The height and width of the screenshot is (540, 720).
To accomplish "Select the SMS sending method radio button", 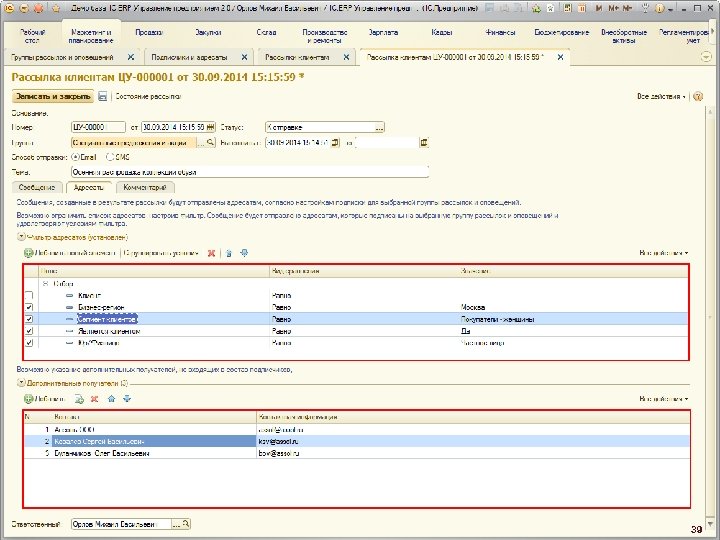I will [111, 157].
